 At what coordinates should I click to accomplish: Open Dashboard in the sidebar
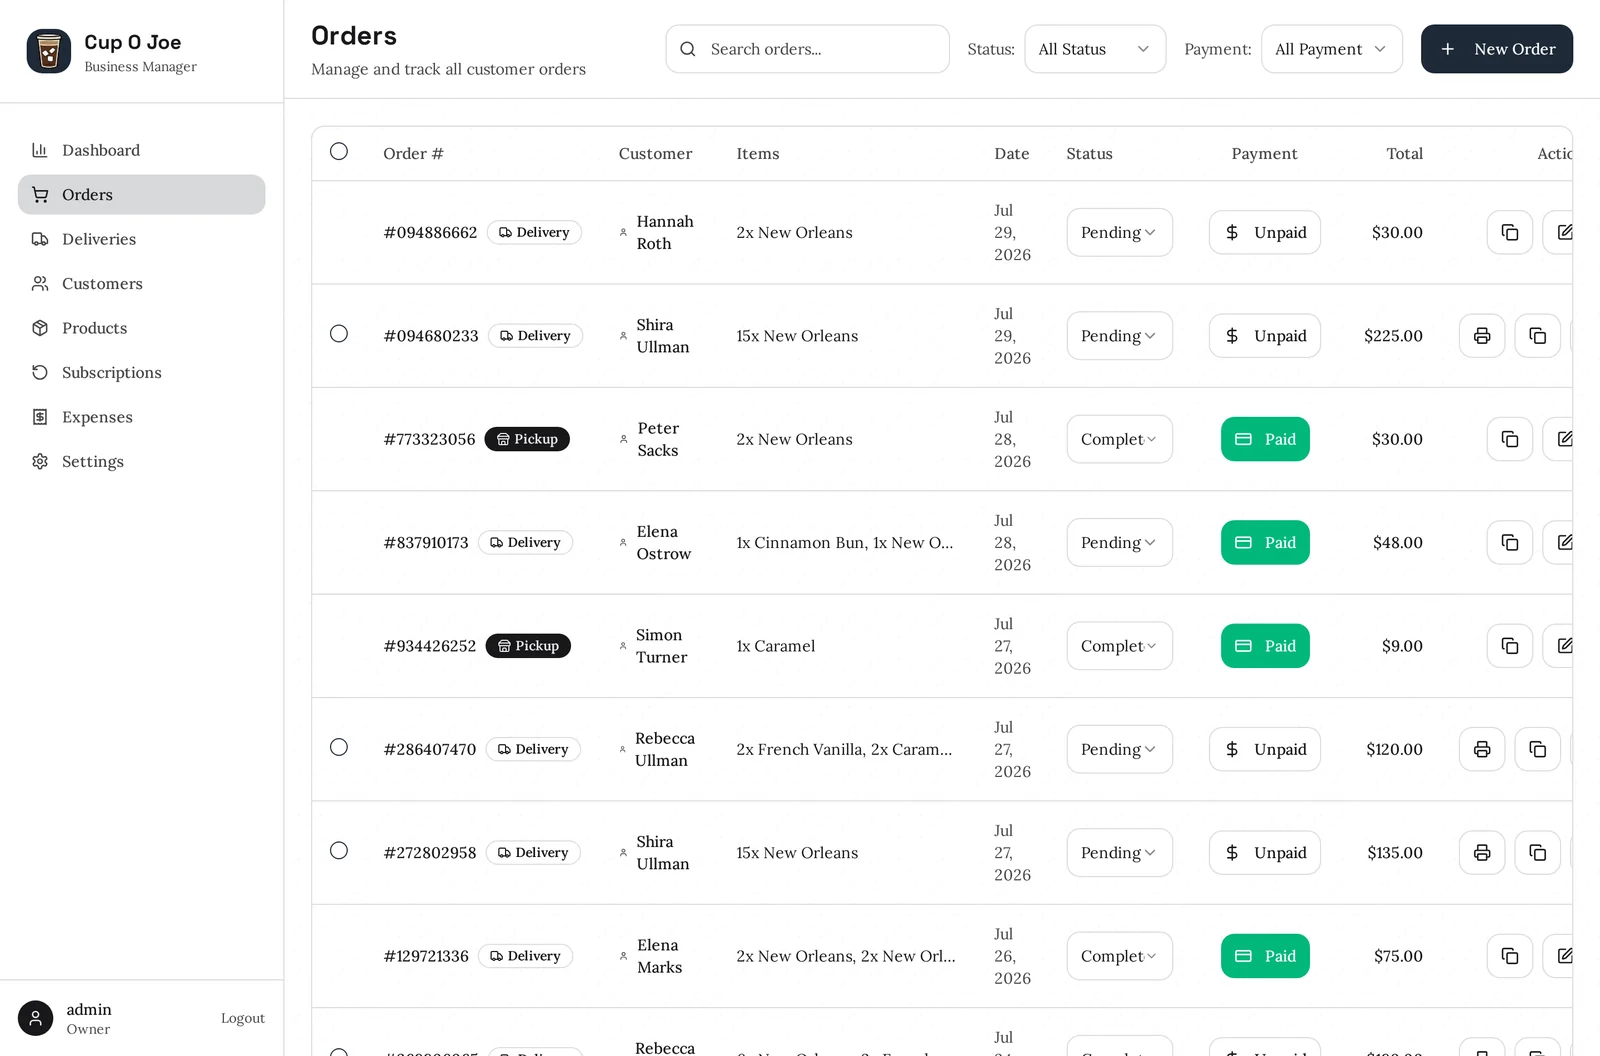141,150
